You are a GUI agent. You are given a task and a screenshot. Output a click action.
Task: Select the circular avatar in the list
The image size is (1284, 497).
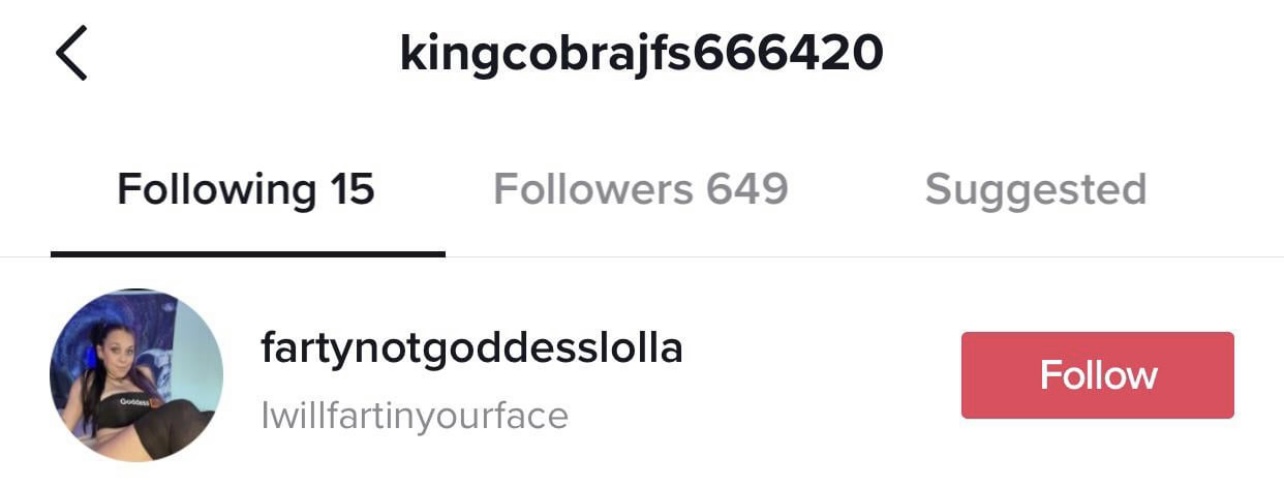click(136, 376)
